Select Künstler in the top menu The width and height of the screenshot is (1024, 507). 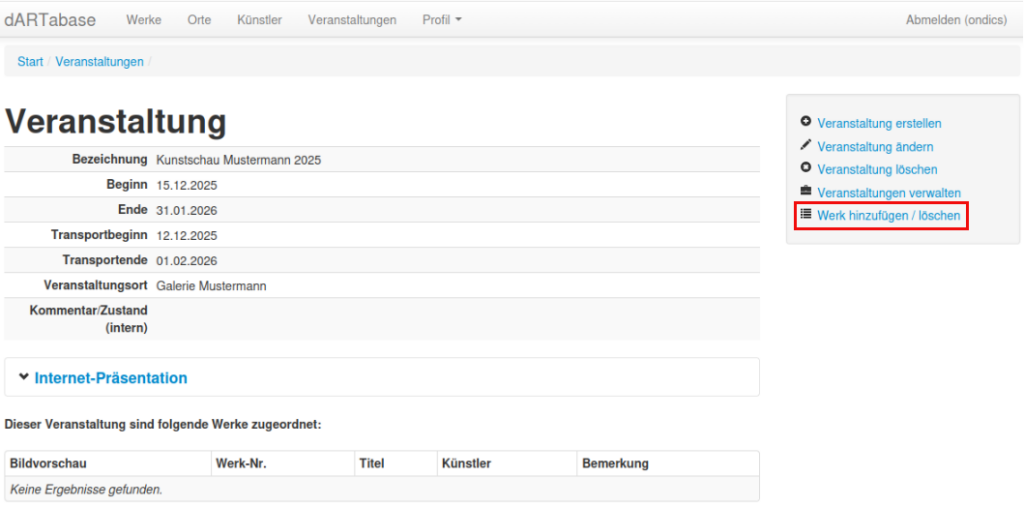point(259,20)
